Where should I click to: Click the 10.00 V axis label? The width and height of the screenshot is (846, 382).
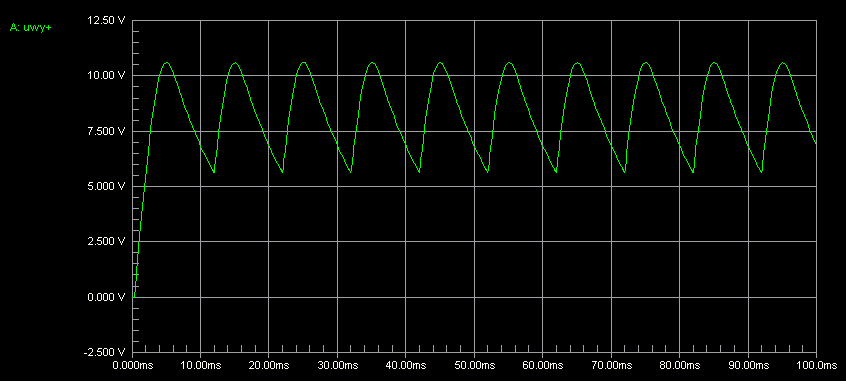pyautogui.click(x=106, y=76)
